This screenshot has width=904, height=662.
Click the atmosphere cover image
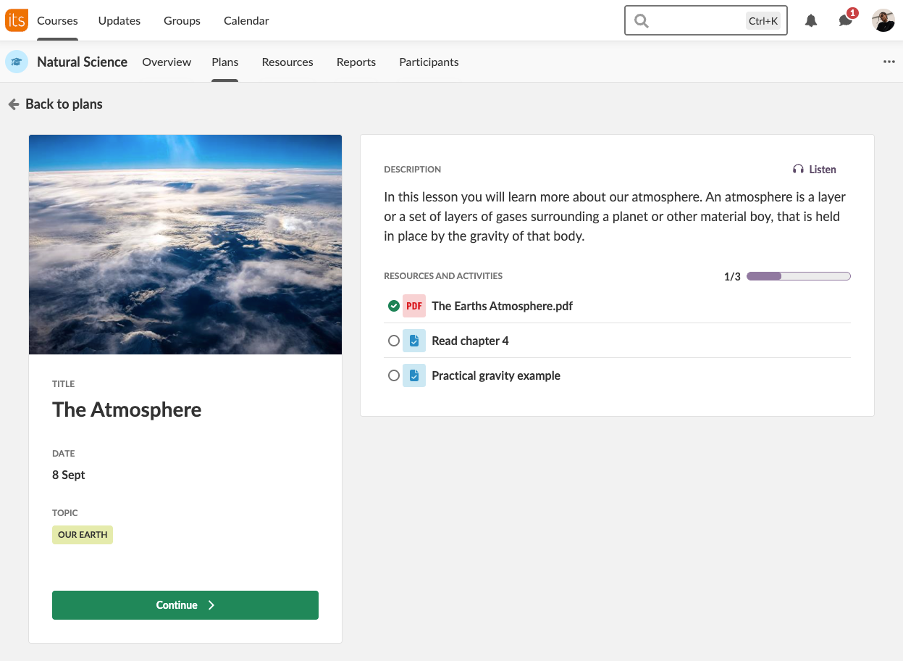coord(185,245)
